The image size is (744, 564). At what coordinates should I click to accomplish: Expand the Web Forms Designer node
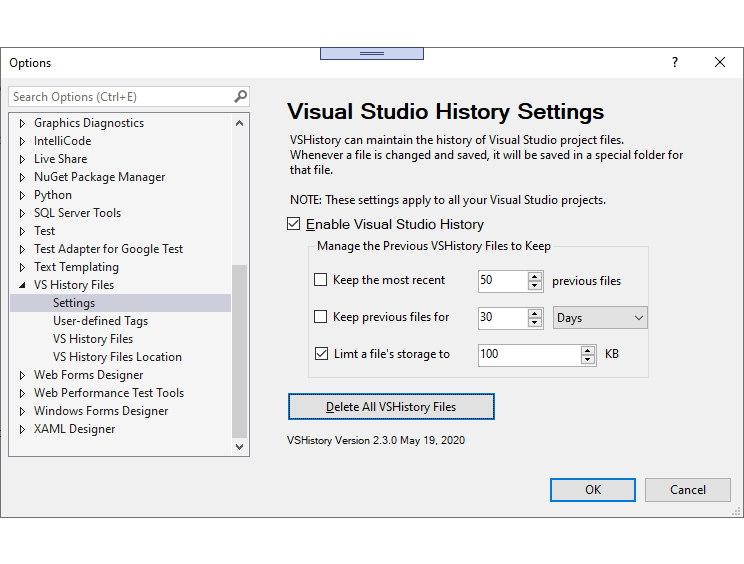[x=22, y=376]
